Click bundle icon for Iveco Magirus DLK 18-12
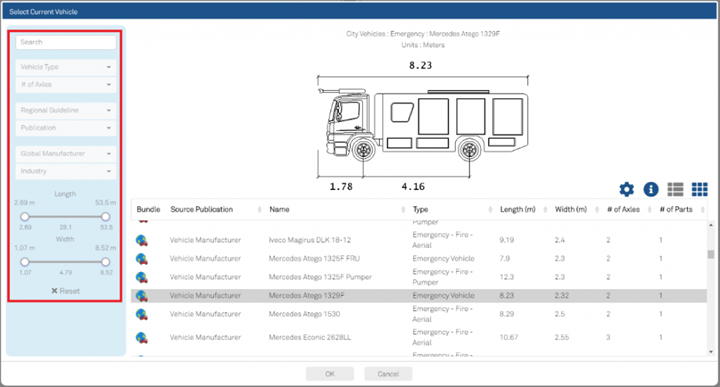This screenshot has height=387, width=720. pyautogui.click(x=142, y=240)
